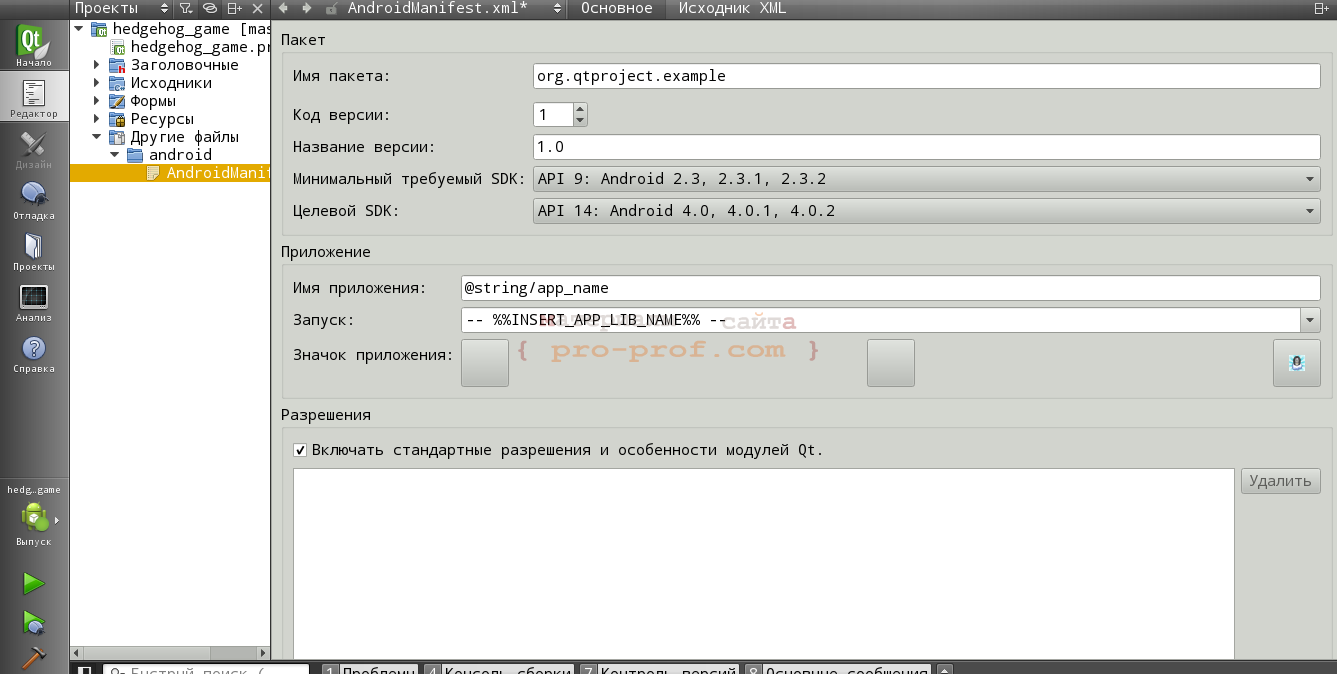Viewport: 1337px width, 674px height.
Task: Decrease the Код версии value
Action: [580, 120]
